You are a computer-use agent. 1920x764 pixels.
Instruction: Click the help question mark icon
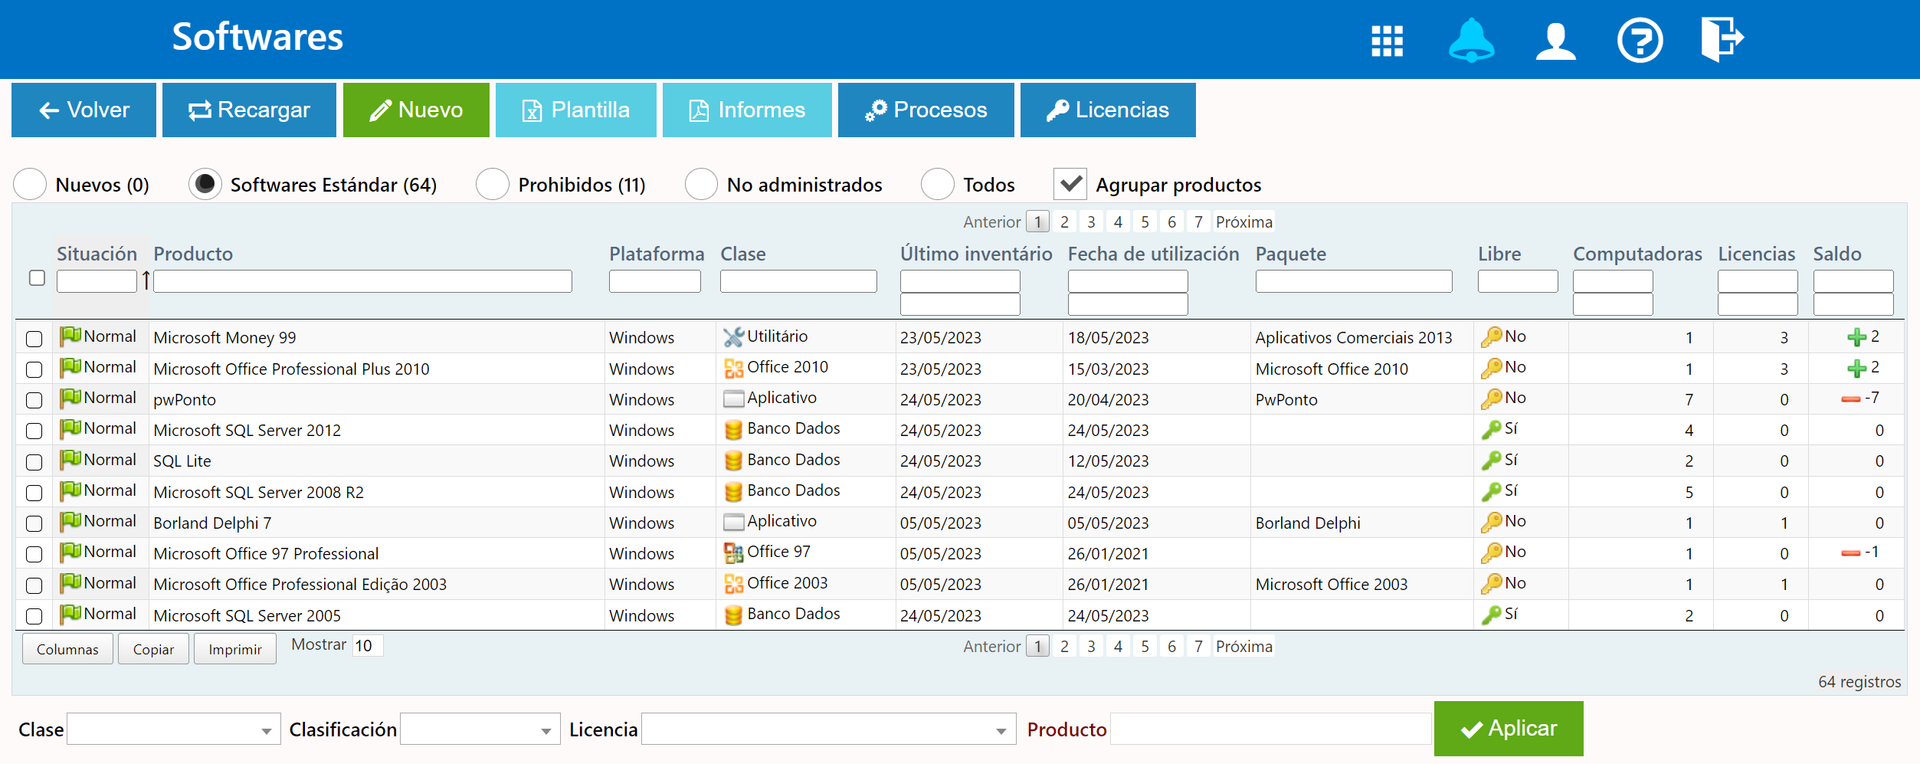(x=1639, y=41)
